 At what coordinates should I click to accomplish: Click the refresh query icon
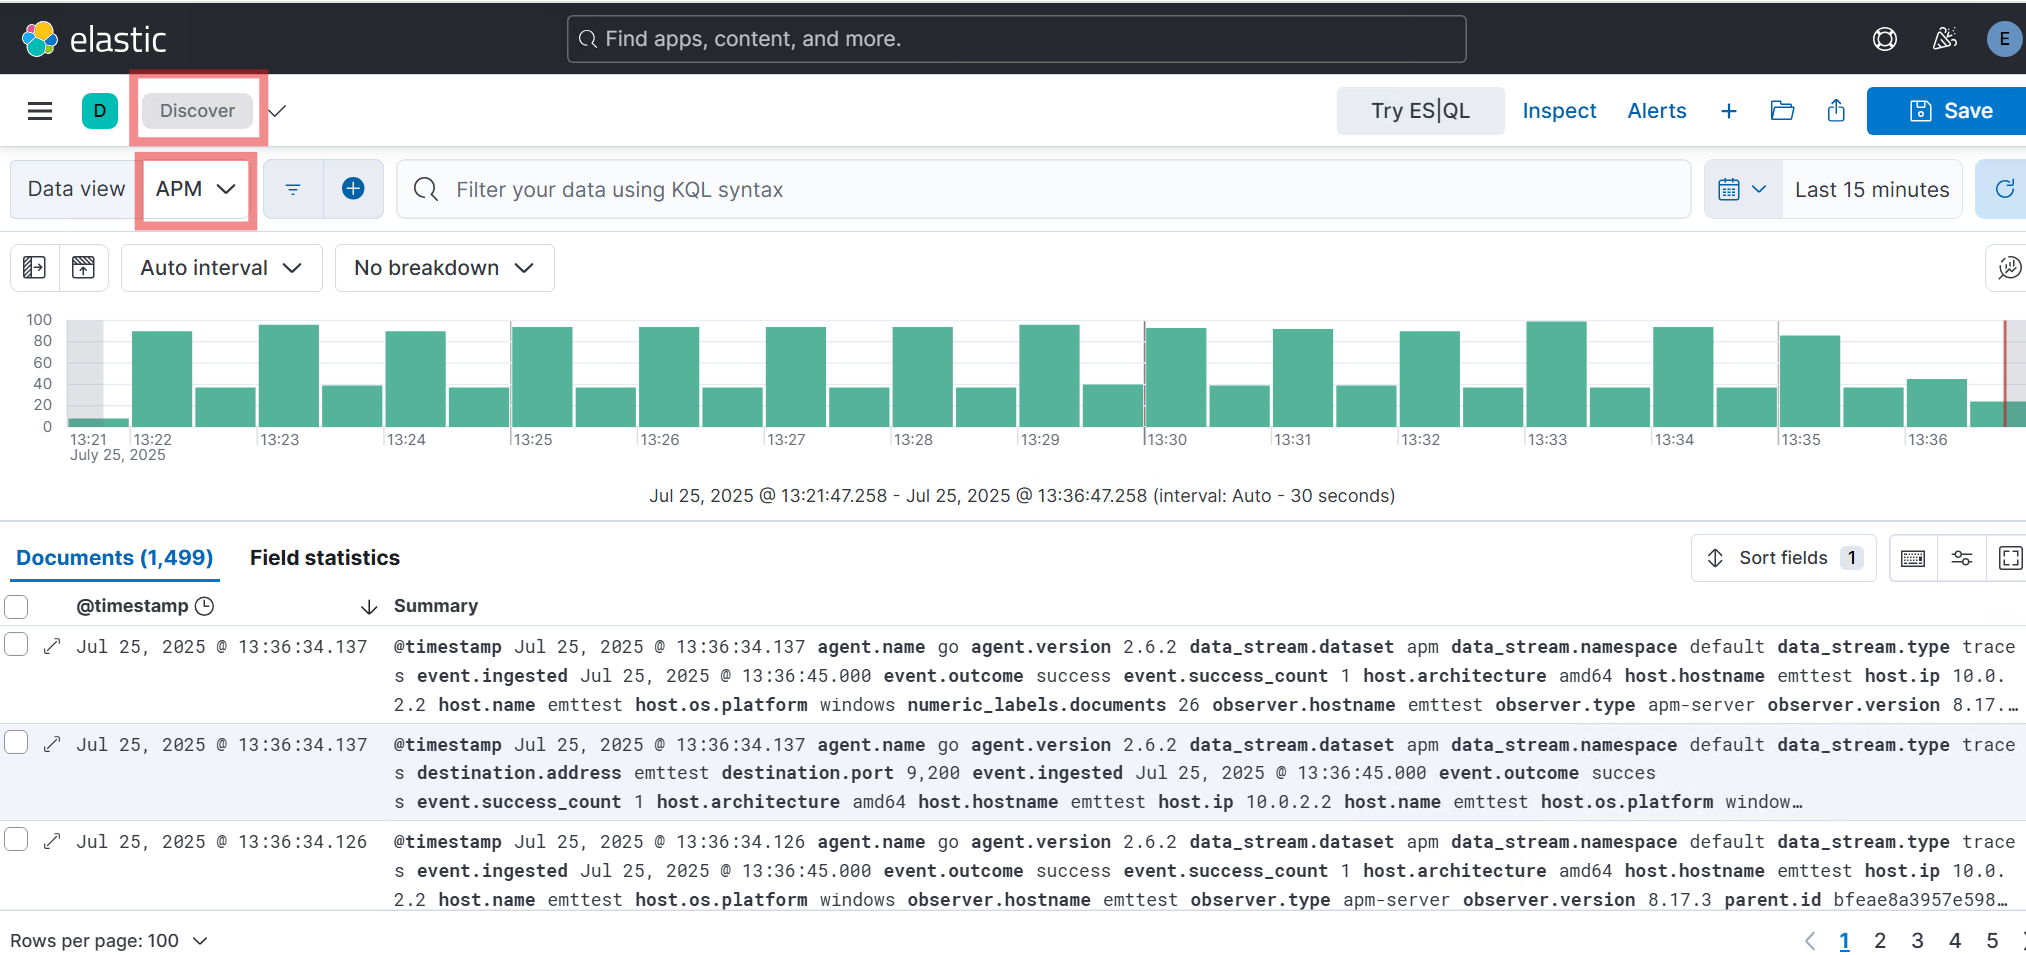coord(2003,189)
